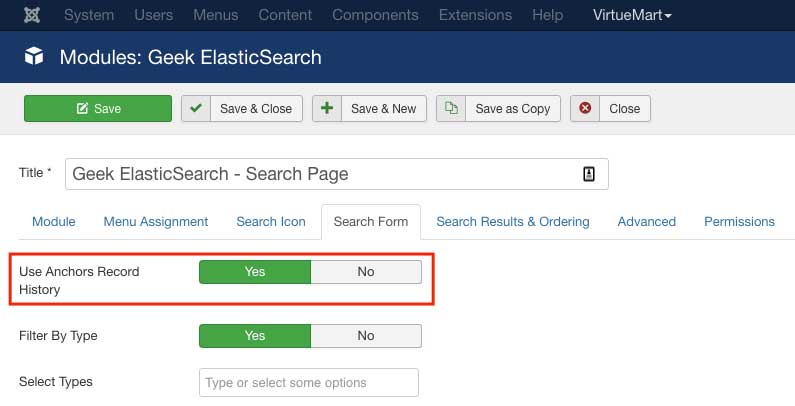Open the Extensions menu
Image resolution: width=795 pixels, height=406 pixels.
pos(475,15)
